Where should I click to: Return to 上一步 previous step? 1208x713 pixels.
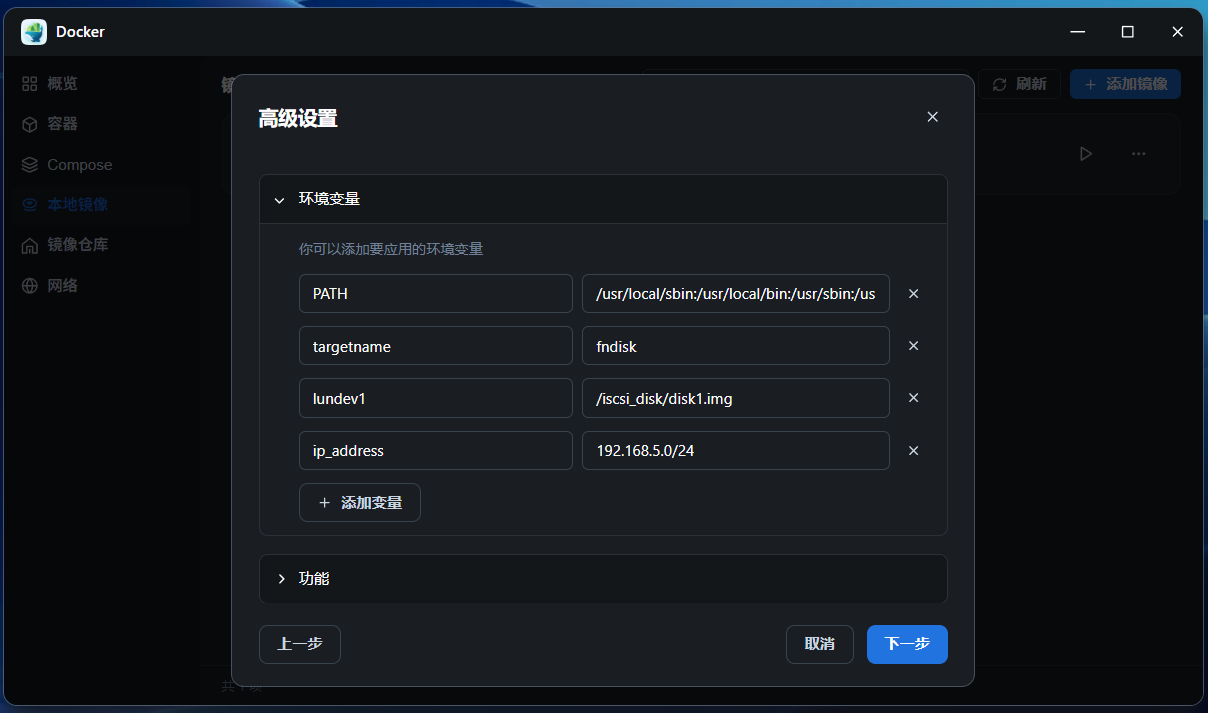pos(300,644)
